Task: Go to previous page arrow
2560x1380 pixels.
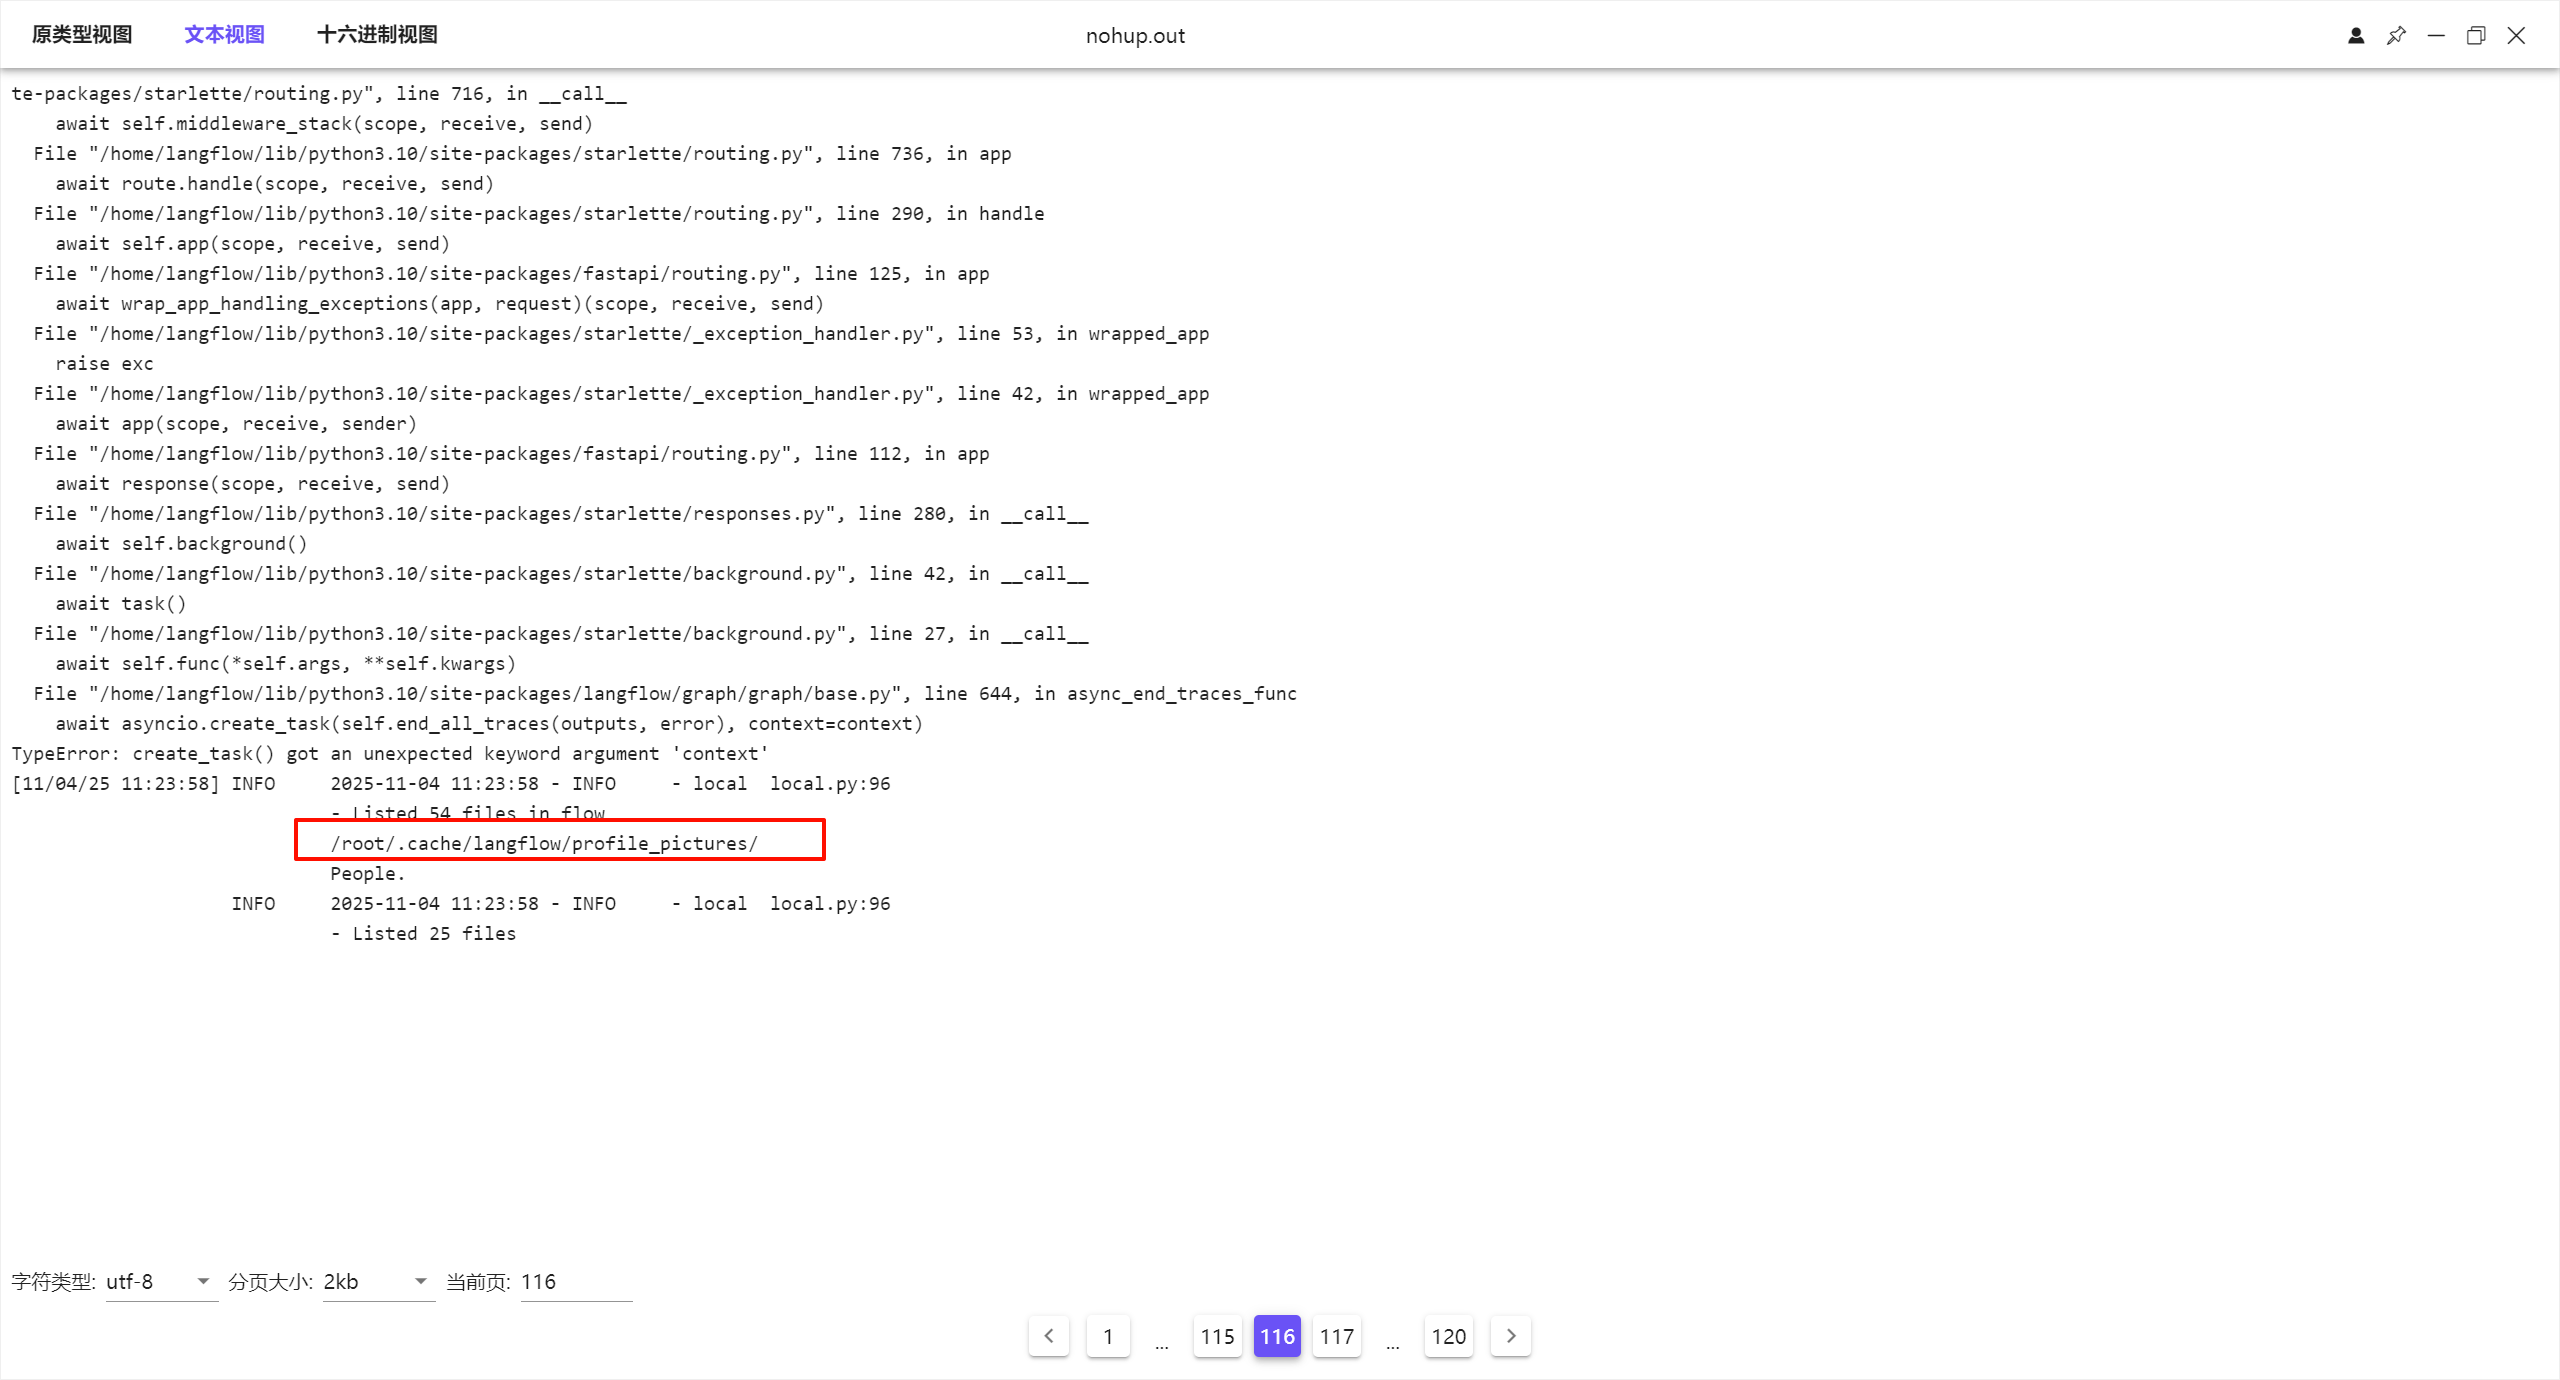Action: click(1048, 1336)
